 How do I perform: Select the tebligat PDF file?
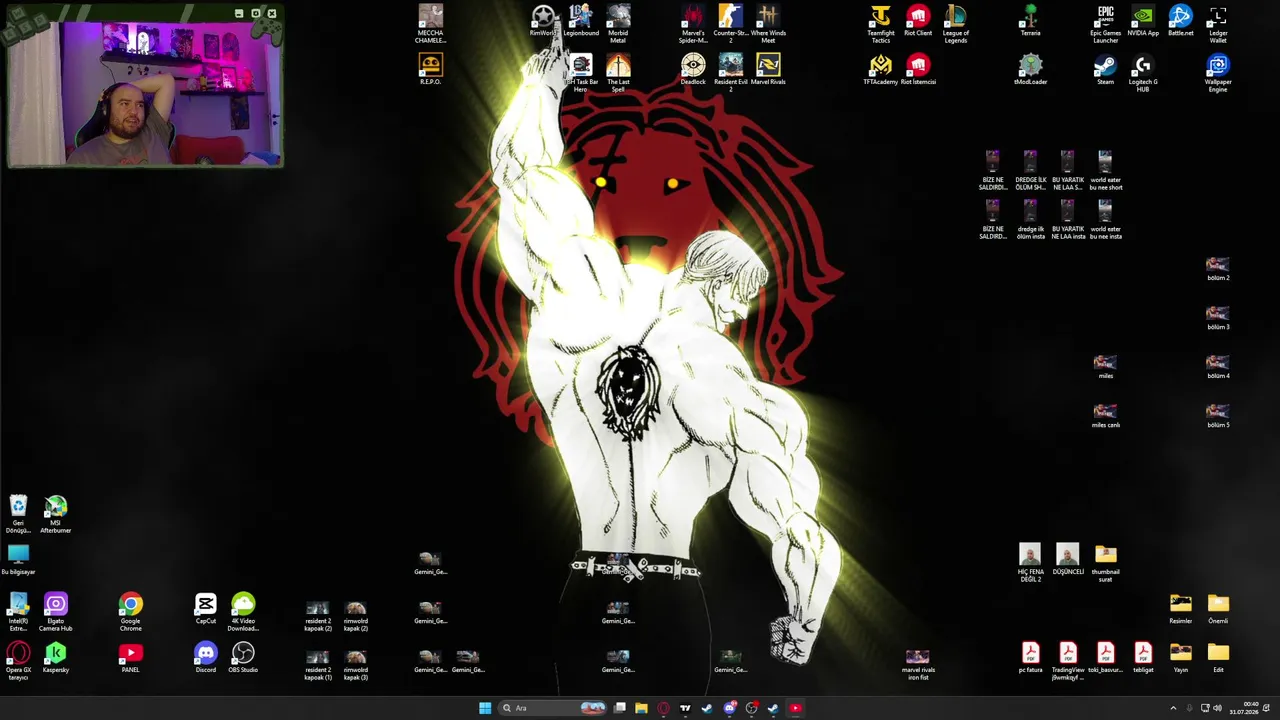1143,658
